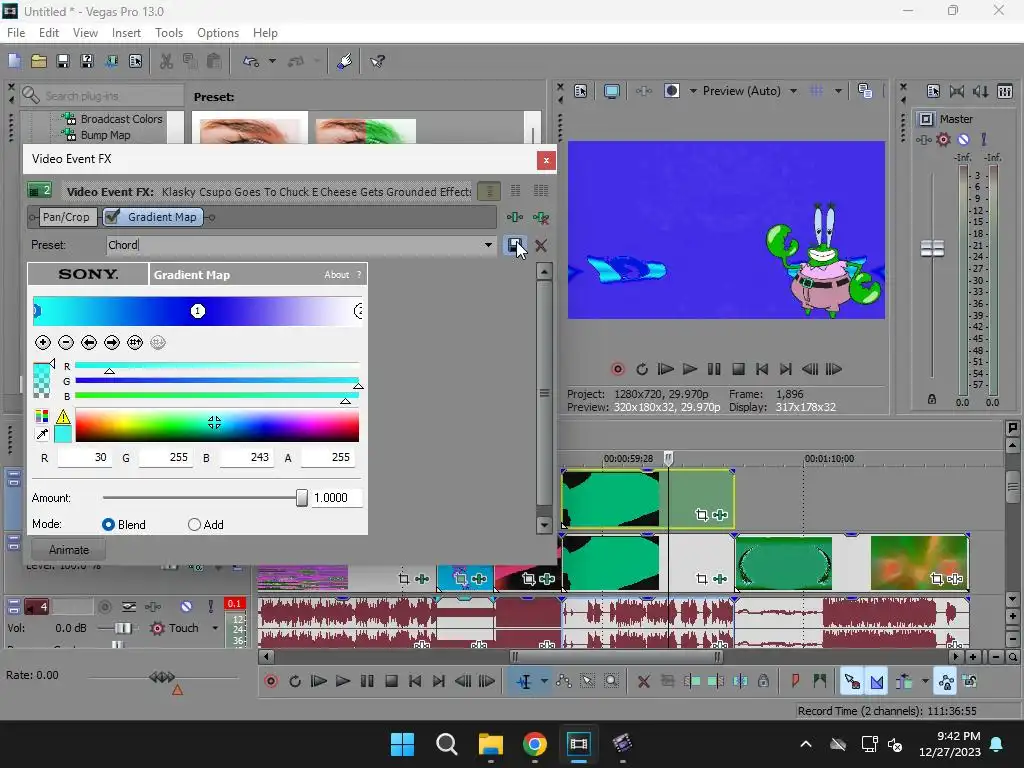Expand the Undo history dropdown arrow
The height and width of the screenshot is (768, 1024).
click(272, 61)
